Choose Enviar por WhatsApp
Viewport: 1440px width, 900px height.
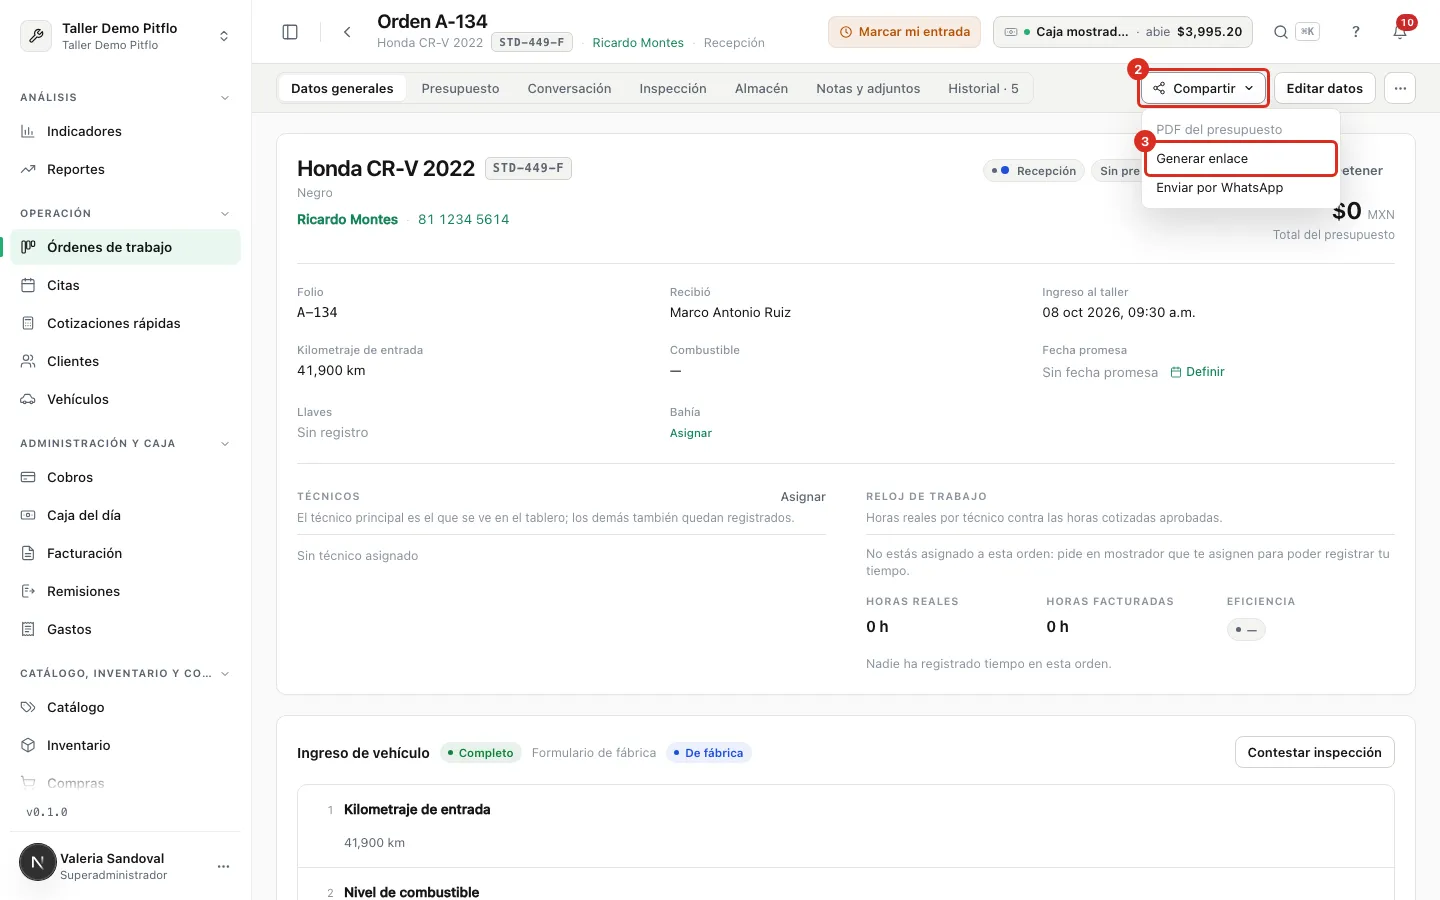click(x=1240, y=187)
